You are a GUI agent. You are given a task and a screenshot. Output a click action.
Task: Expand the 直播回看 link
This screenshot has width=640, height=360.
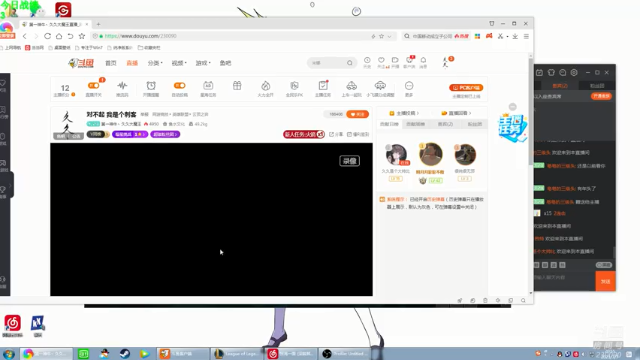pos(456,113)
